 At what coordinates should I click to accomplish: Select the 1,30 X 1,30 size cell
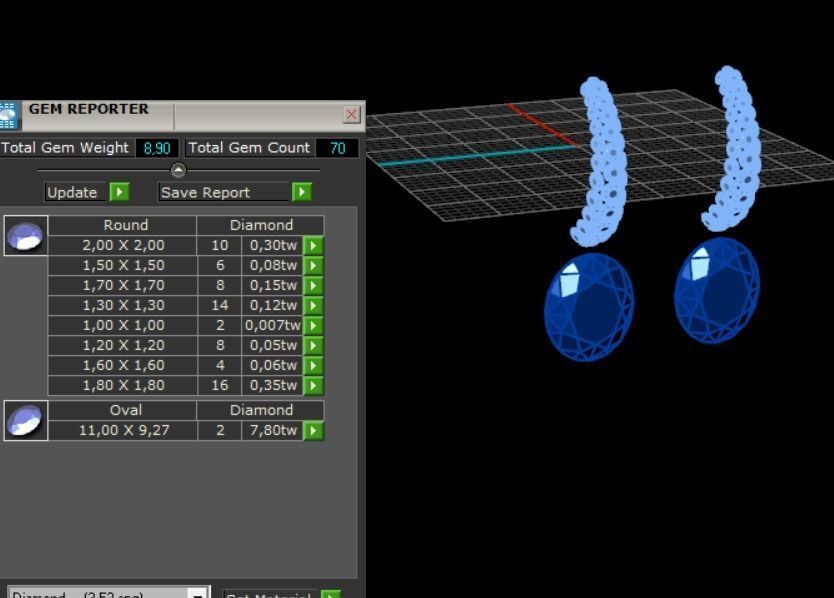[x=123, y=305]
